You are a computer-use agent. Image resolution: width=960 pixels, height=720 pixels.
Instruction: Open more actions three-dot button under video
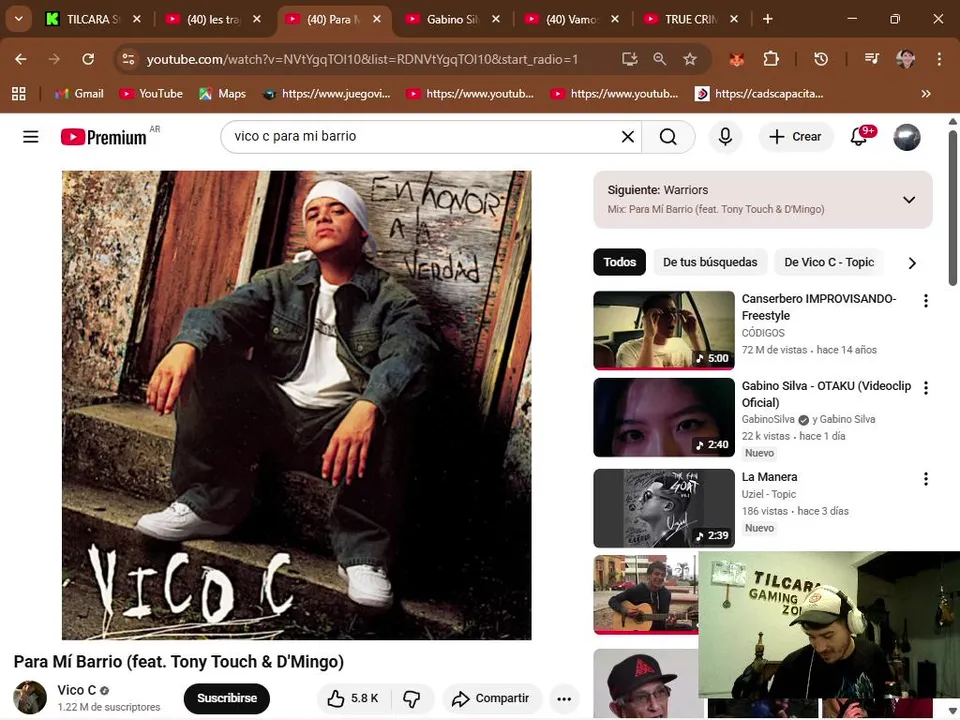[x=564, y=699]
